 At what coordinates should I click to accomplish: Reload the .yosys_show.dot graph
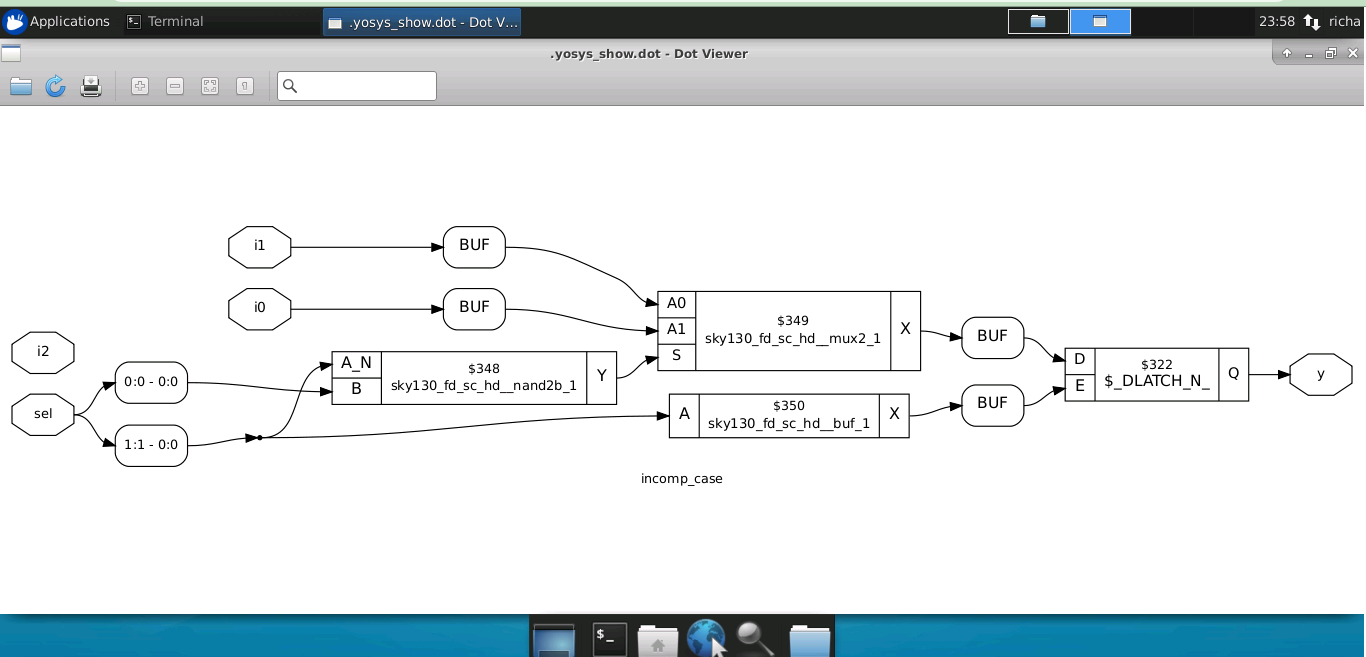click(x=55, y=86)
